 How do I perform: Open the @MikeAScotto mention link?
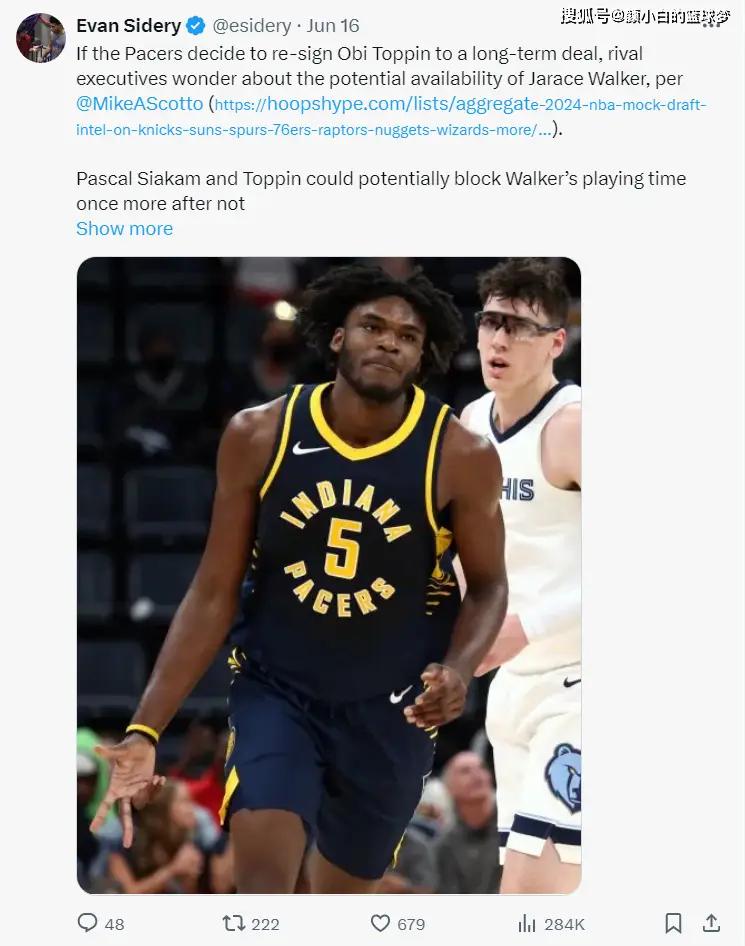139,104
